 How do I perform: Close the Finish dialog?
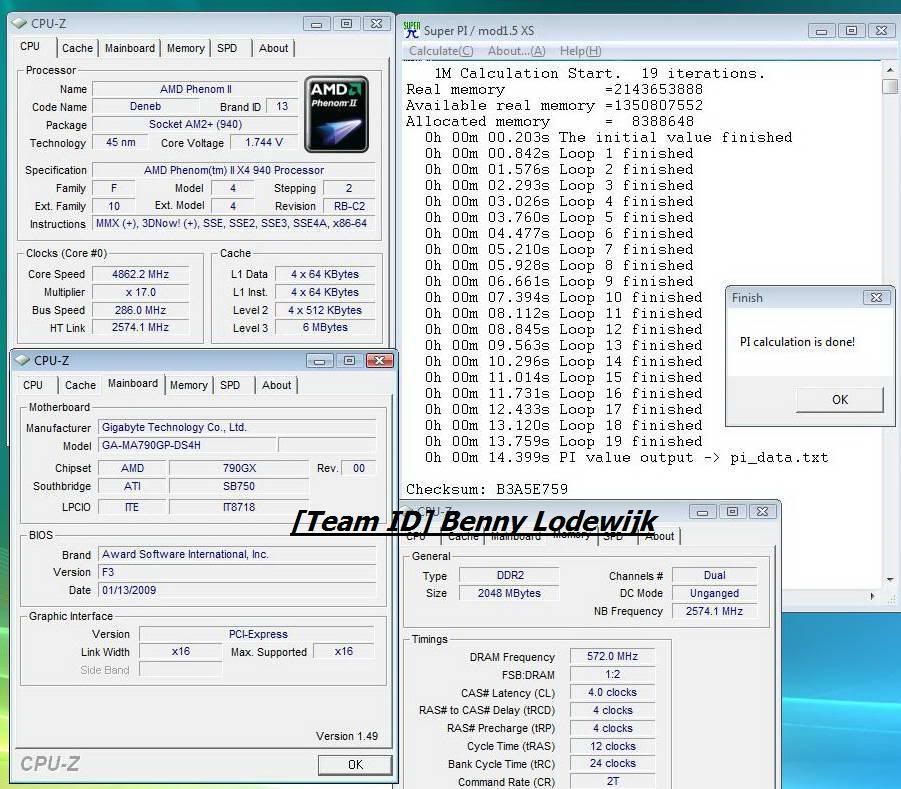point(876,297)
